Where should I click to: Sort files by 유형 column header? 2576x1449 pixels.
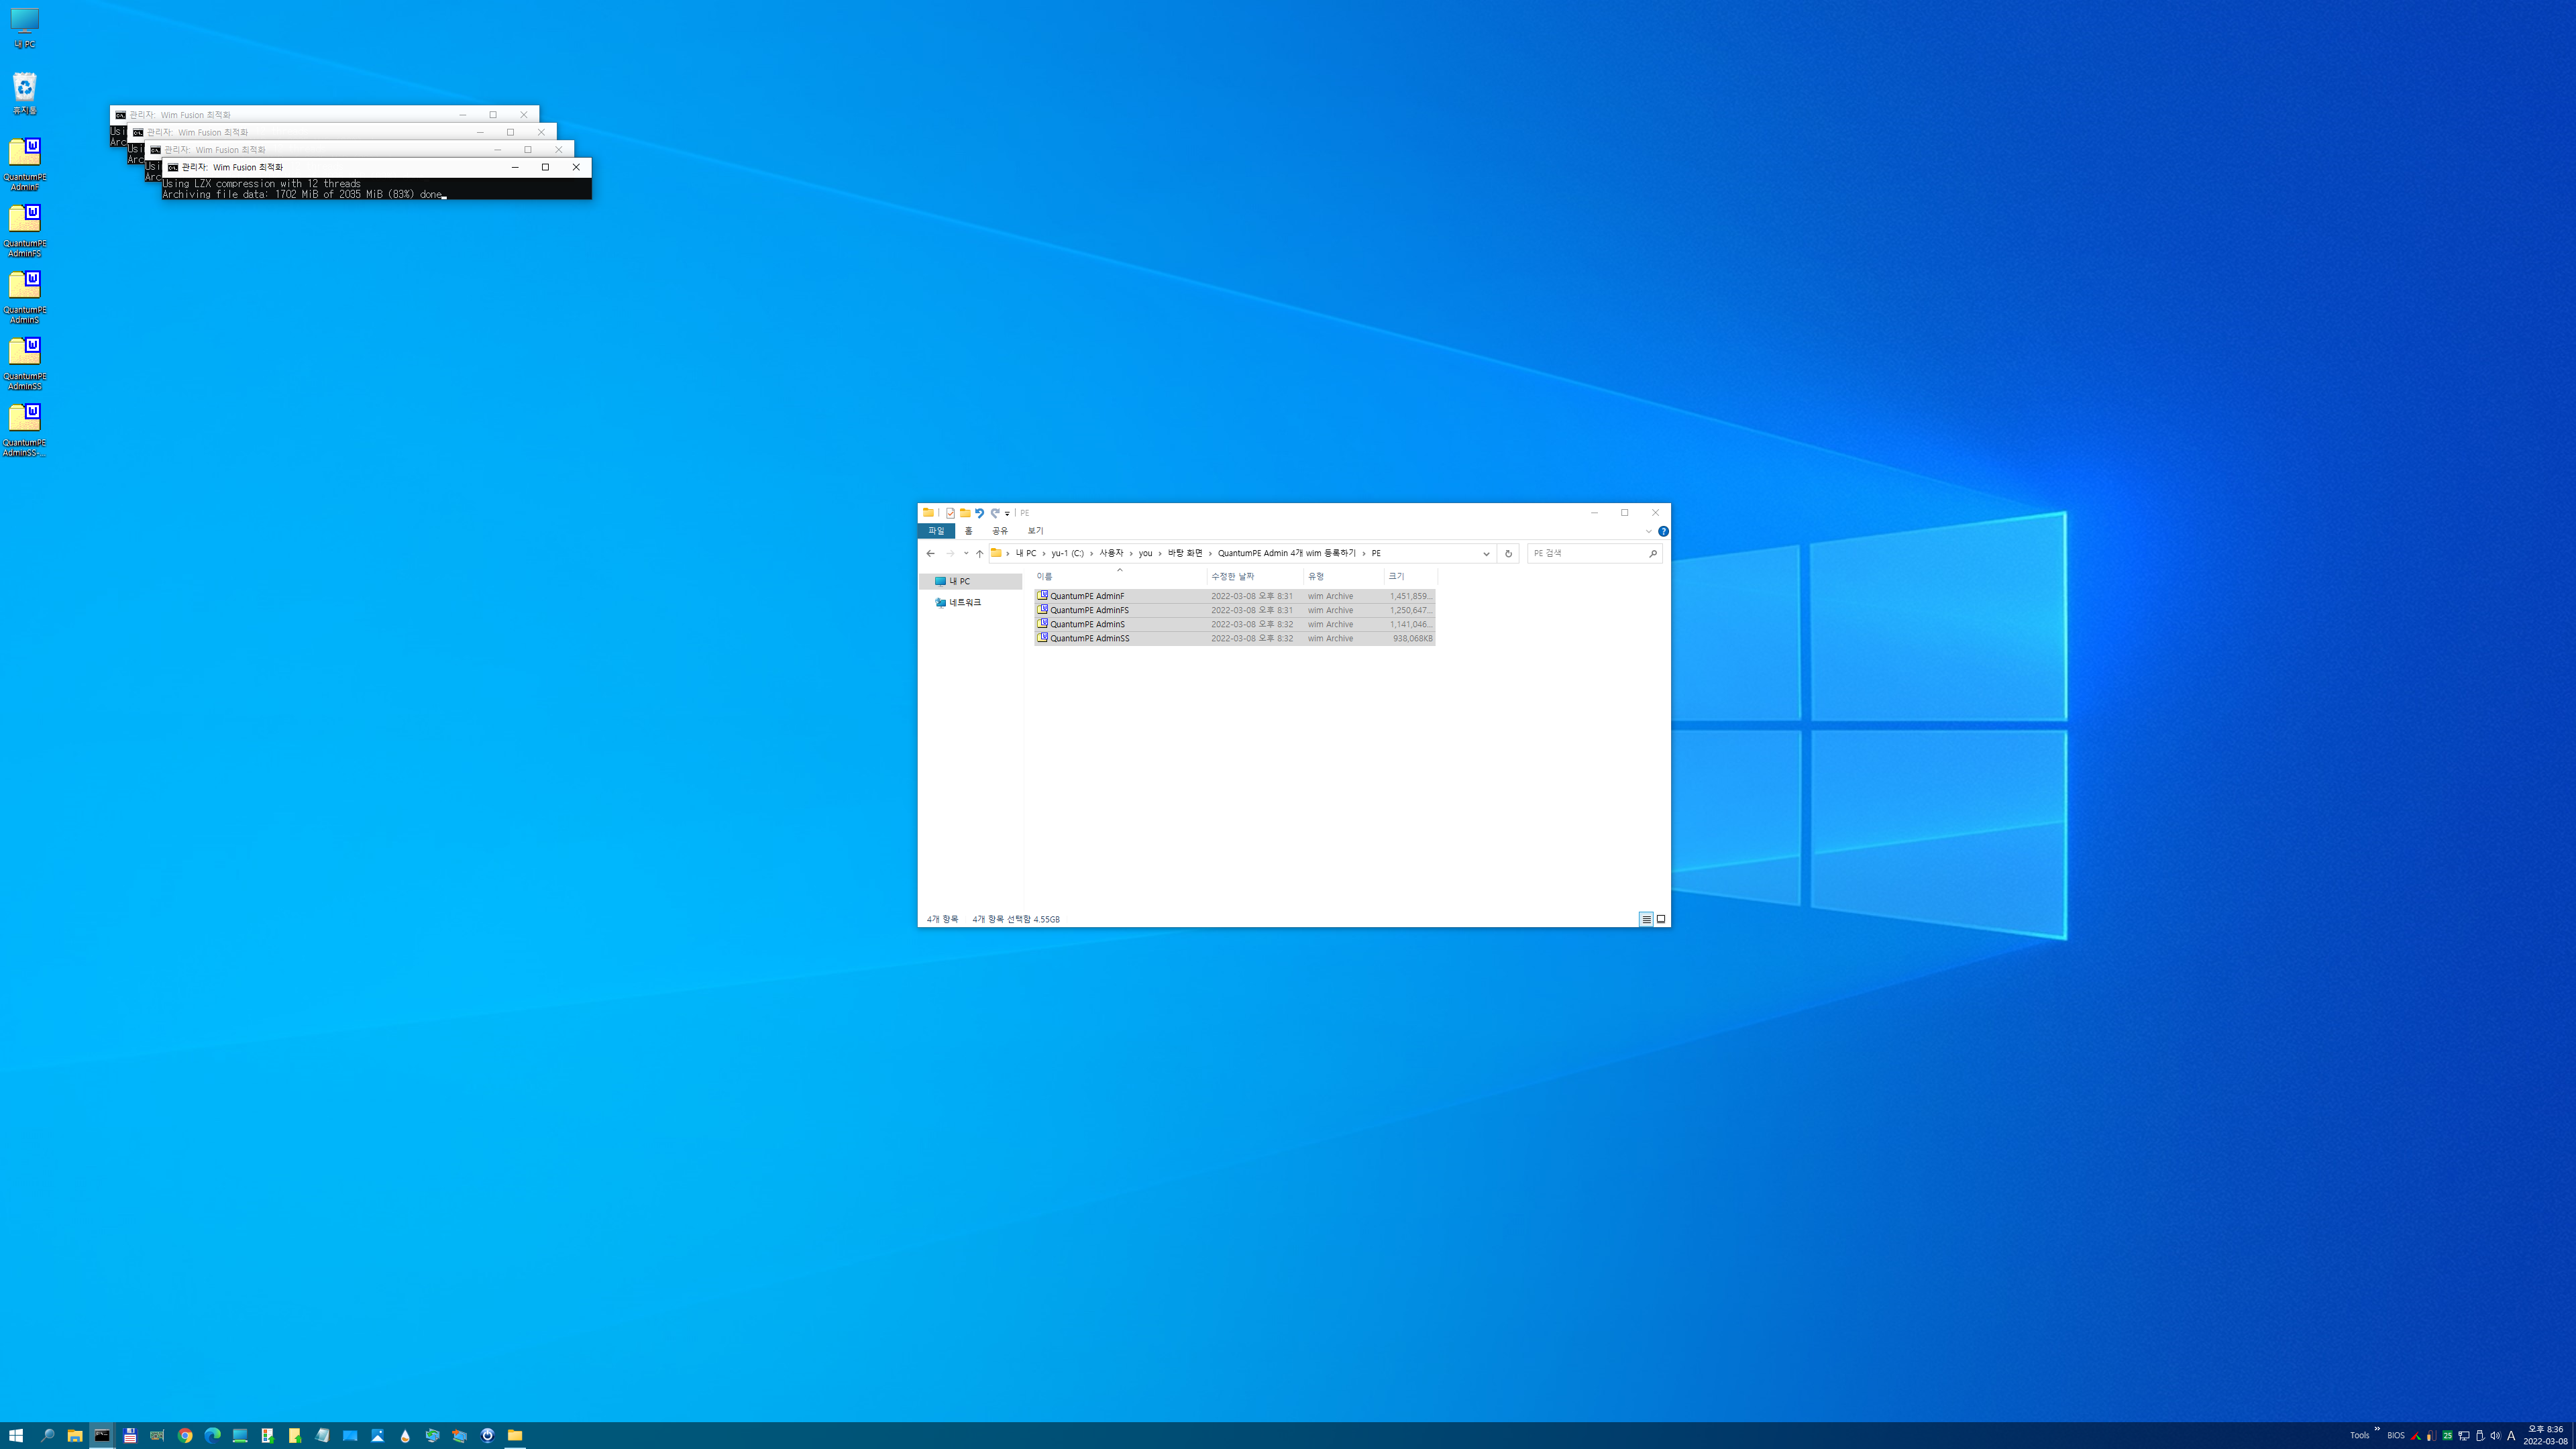pyautogui.click(x=1344, y=576)
